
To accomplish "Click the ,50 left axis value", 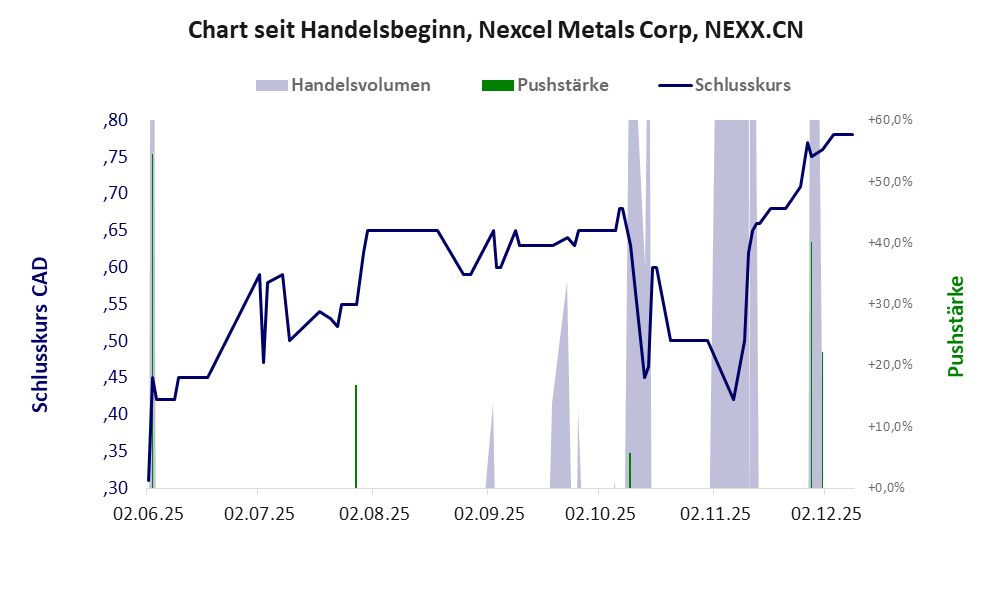I will (x=116, y=341).
